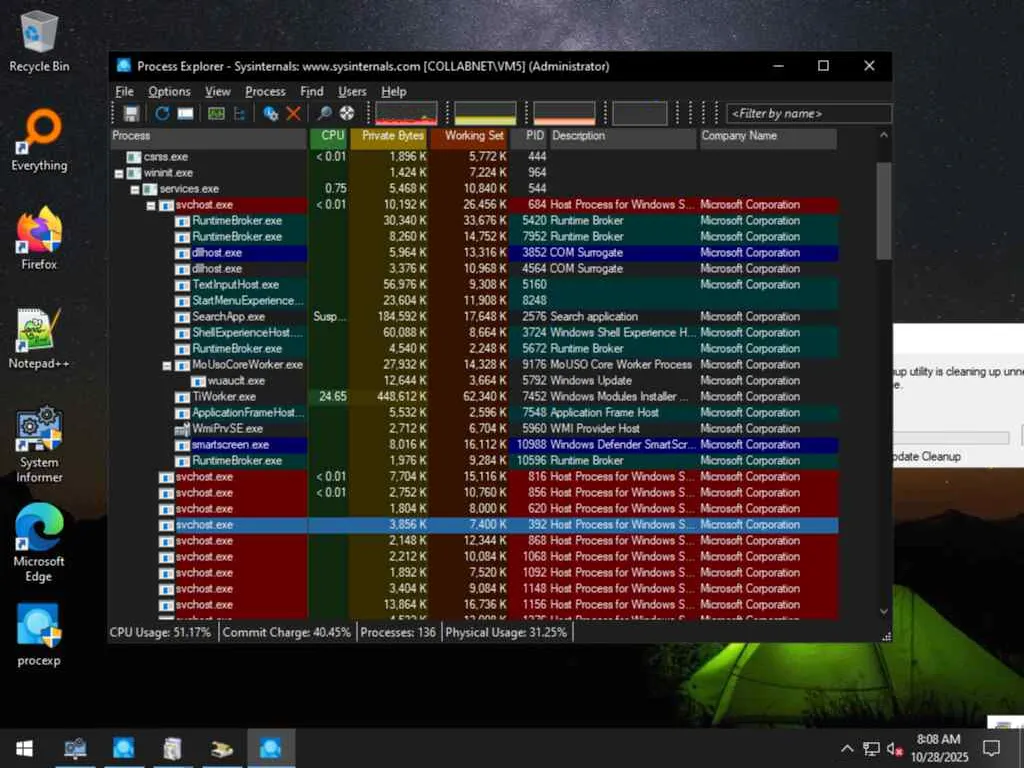Sort by Private Bytes column header

[x=389, y=137]
